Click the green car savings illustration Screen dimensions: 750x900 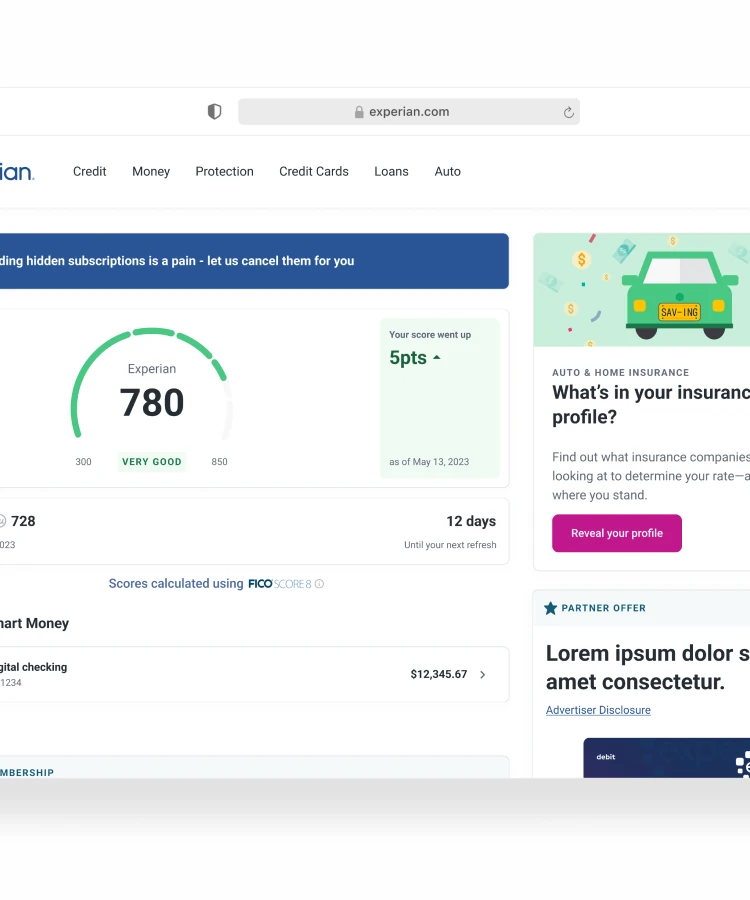tap(642, 290)
